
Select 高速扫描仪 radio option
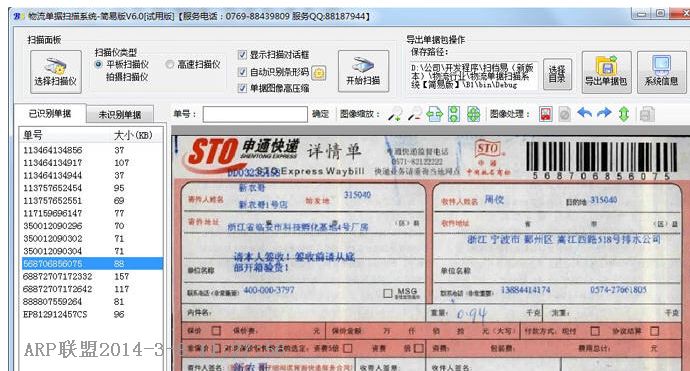169,65
